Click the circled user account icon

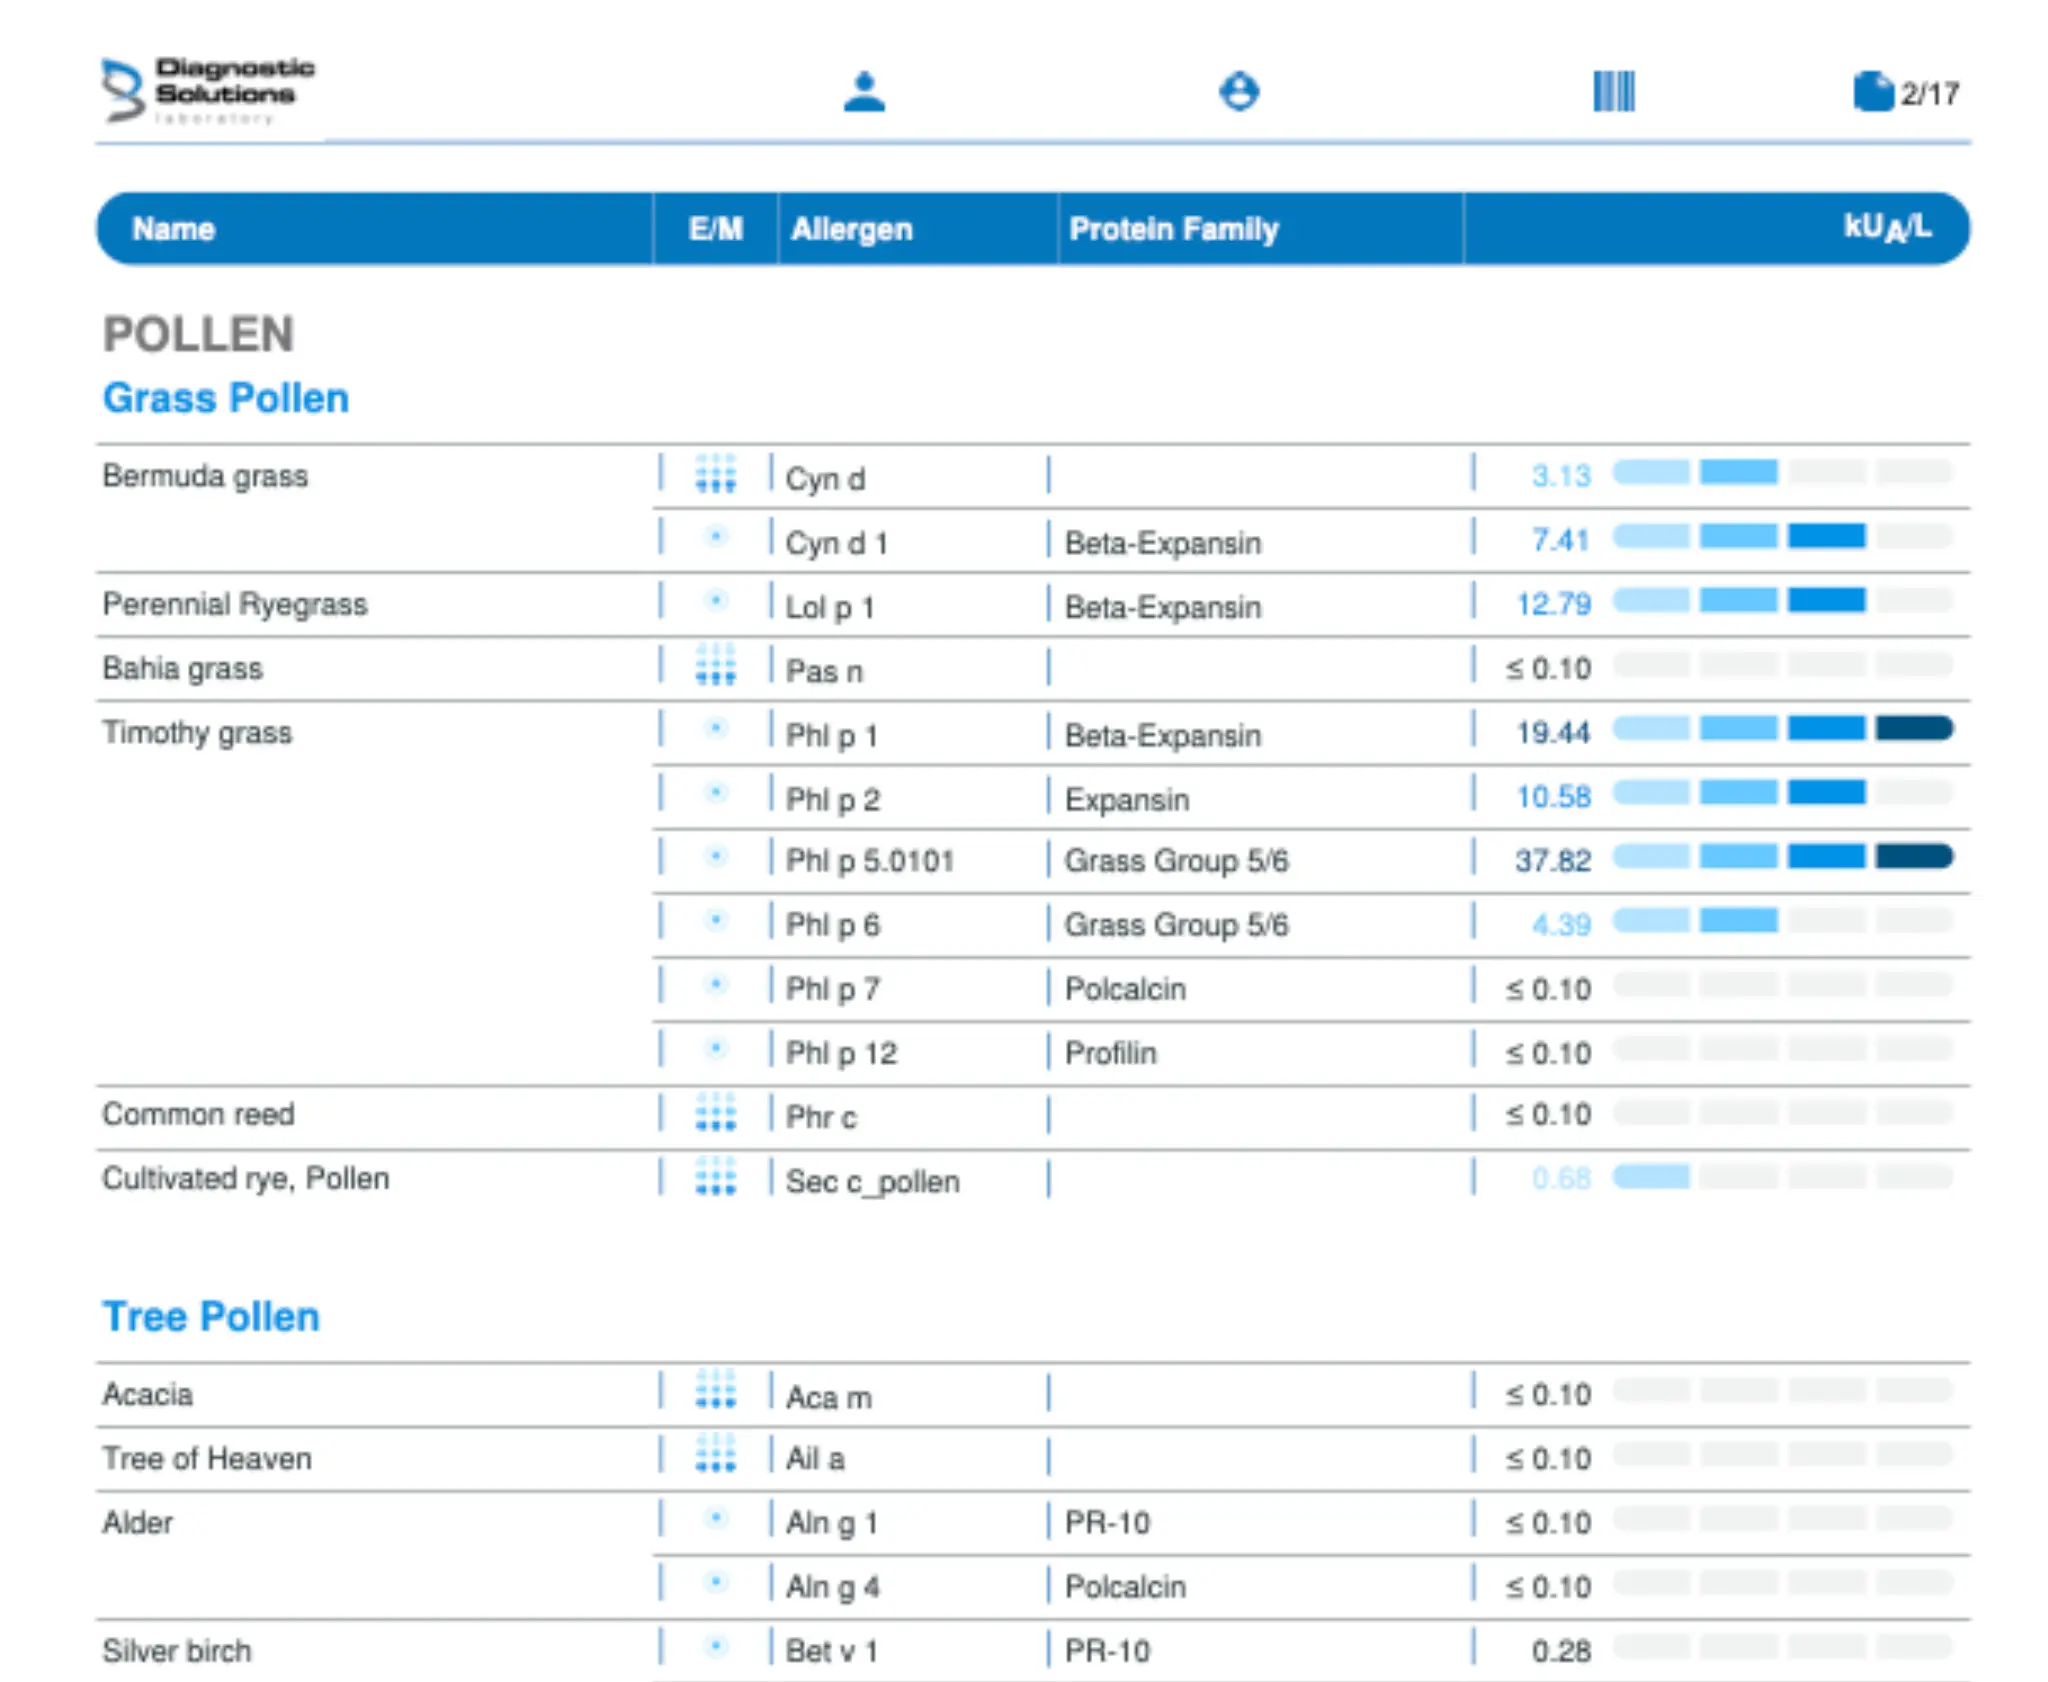(1239, 92)
